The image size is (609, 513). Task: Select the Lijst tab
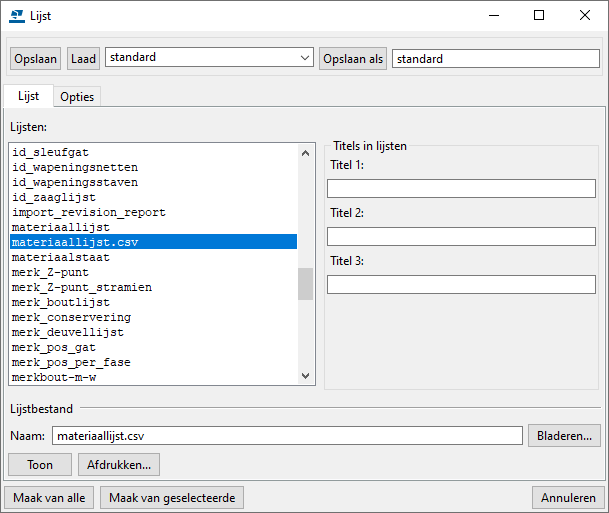pos(28,96)
